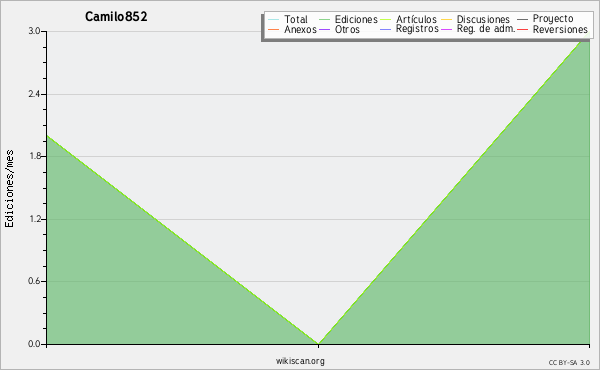The width and height of the screenshot is (600, 370).
Task: Click the 2.4 y-axis value
Action: point(34,94)
